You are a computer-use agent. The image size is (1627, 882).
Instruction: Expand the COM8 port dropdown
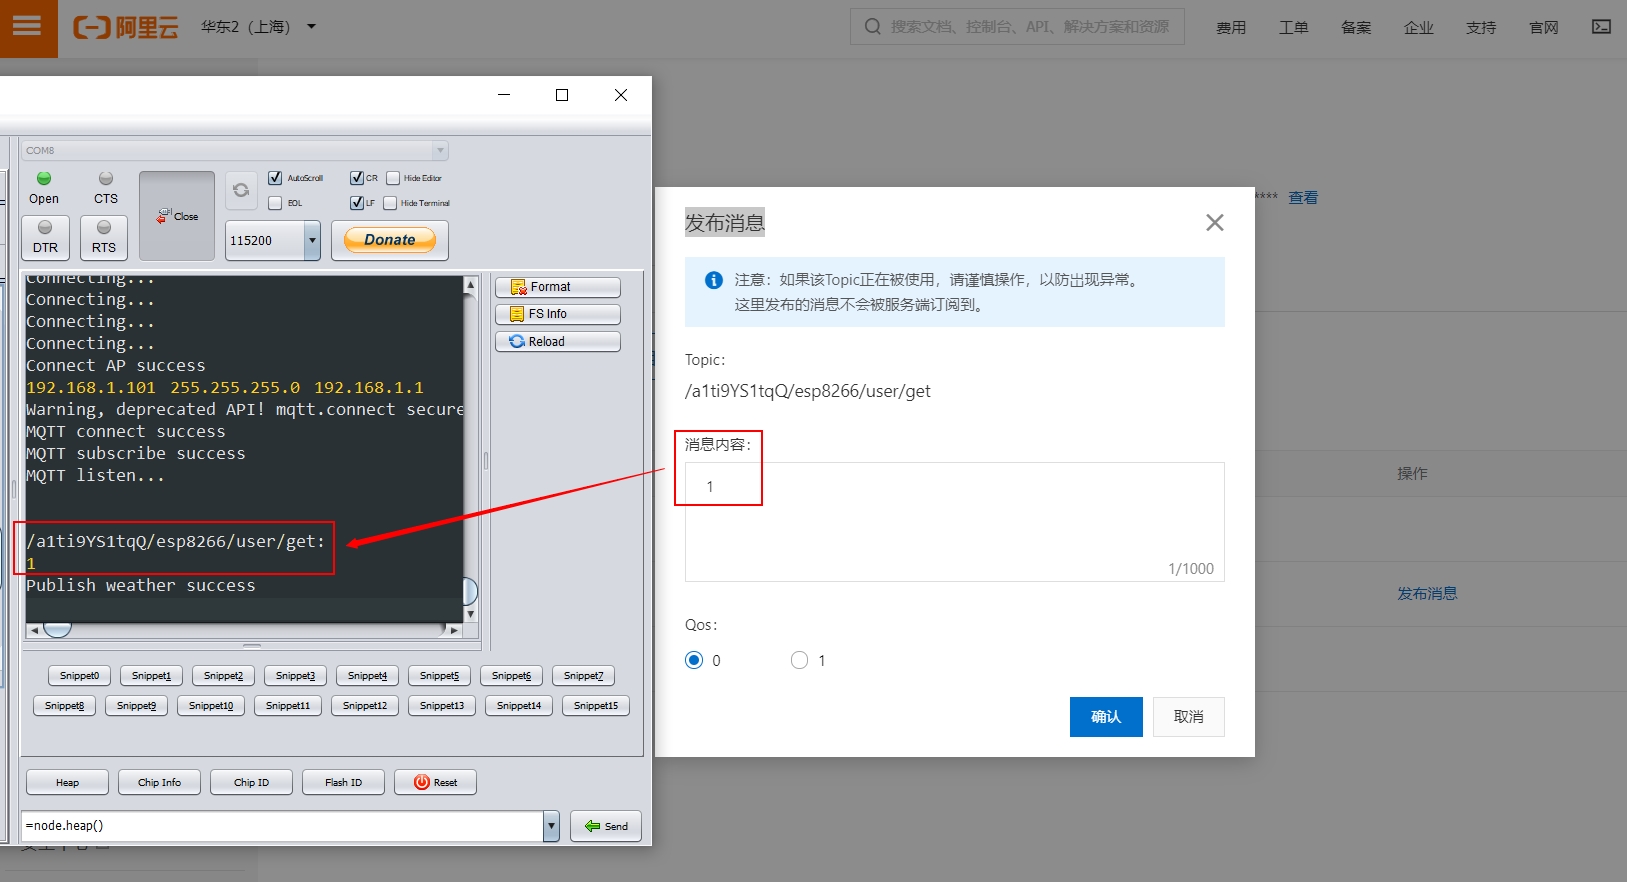pos(439,150)
